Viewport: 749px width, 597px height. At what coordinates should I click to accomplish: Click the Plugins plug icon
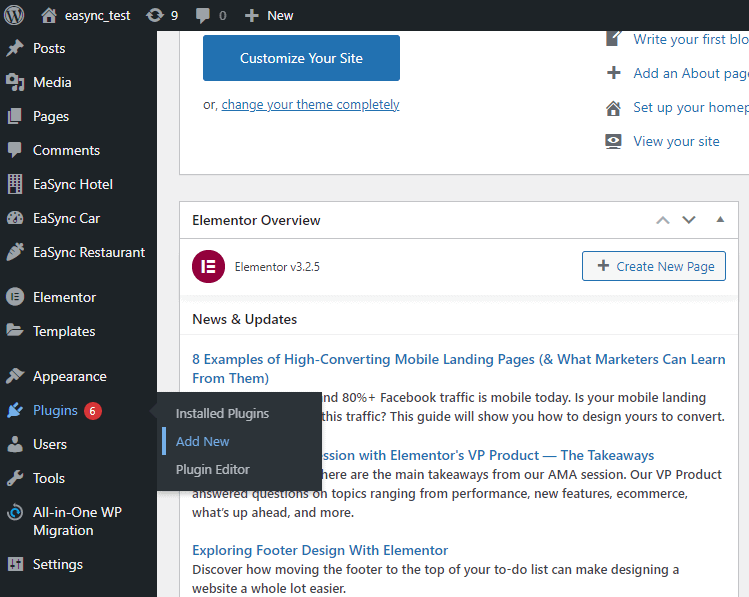pos(15,410)
